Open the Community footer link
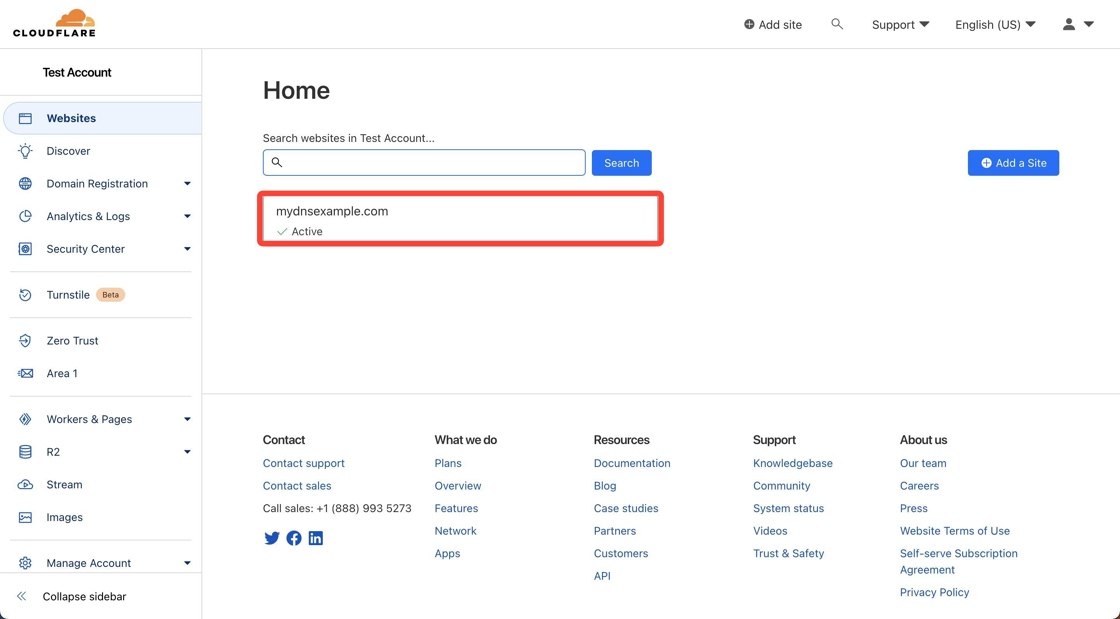 coord(781,486)
